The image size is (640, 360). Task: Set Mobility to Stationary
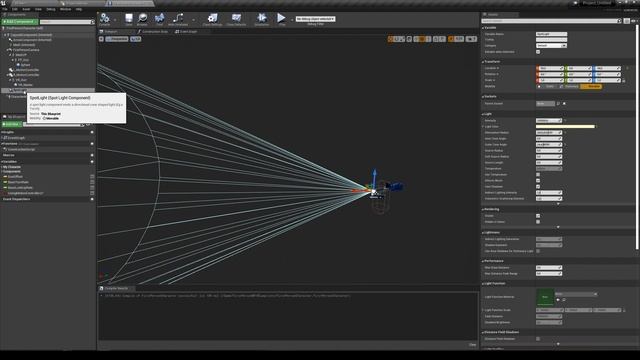(569, 87)
